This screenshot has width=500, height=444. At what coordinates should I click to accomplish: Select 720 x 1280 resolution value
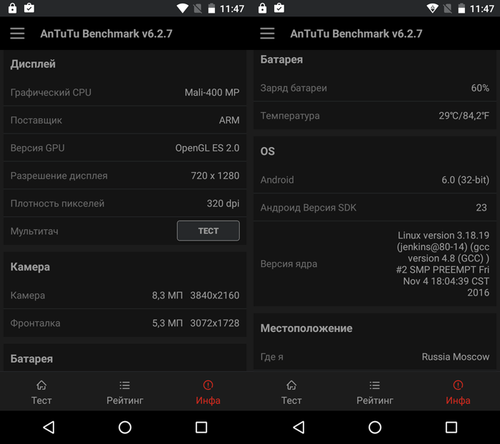click(215, 176)
